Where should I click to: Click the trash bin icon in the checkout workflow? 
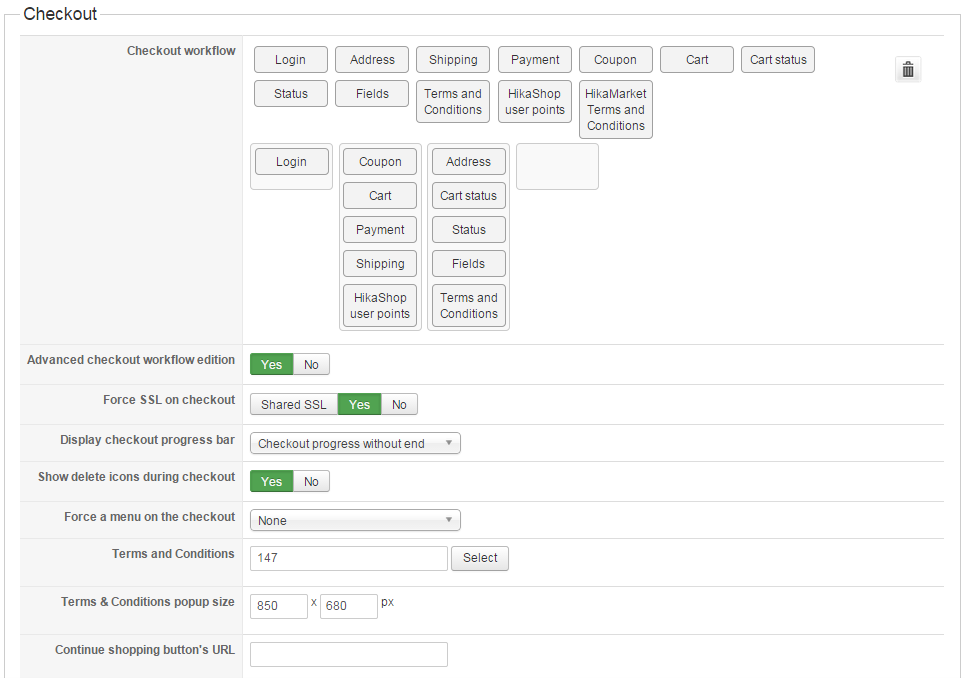tap(907, 69)
